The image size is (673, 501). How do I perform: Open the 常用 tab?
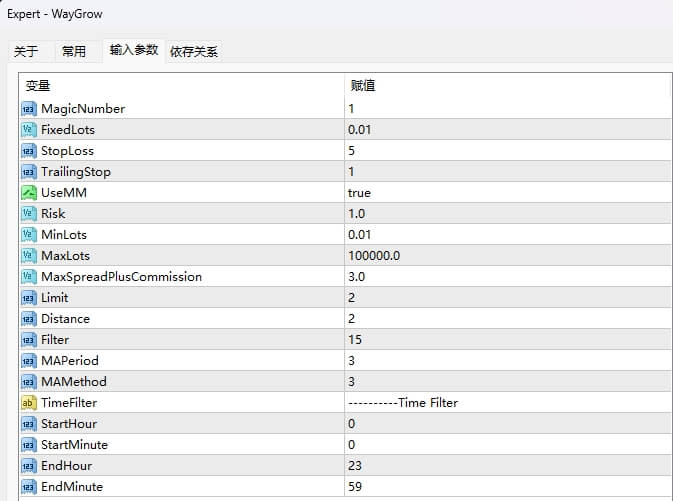click(x=74, y=52)
